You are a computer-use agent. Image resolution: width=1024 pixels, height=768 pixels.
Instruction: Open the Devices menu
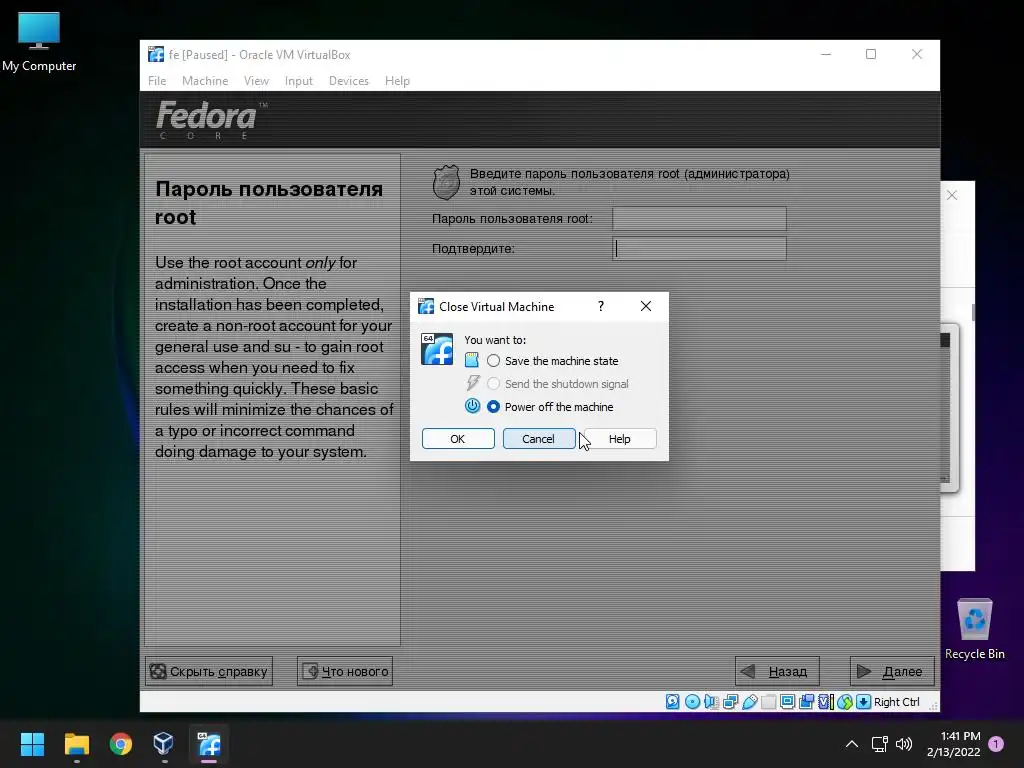click(349, 81)
